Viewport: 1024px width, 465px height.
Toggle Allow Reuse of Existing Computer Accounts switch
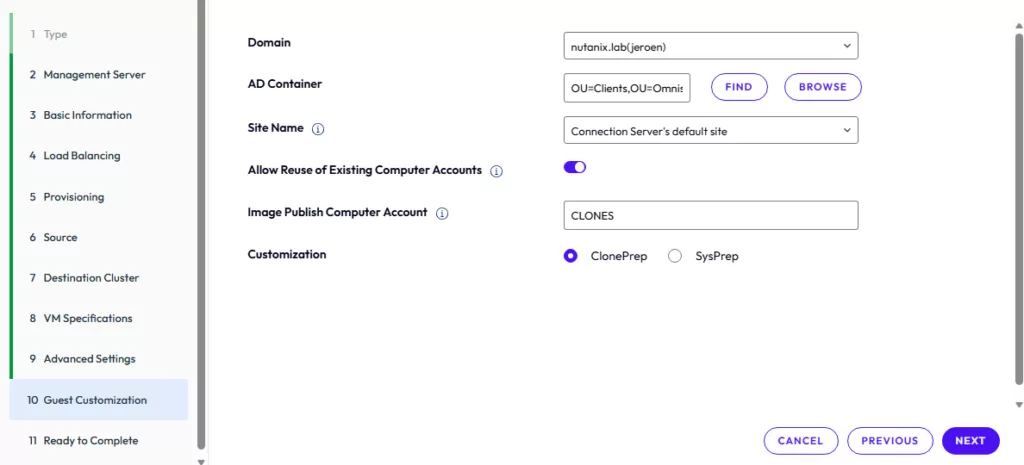tap(575, 168)
